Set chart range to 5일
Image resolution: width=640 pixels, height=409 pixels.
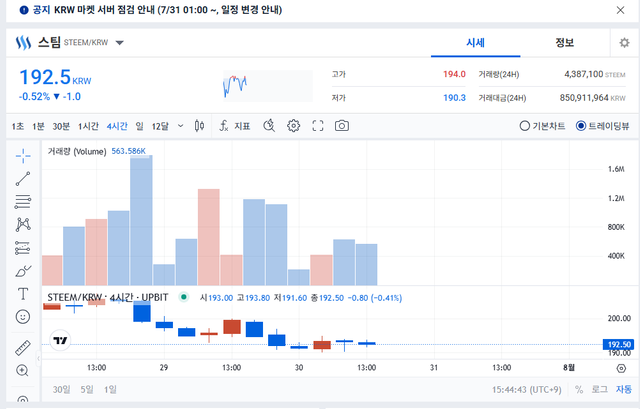pos(87,389)
